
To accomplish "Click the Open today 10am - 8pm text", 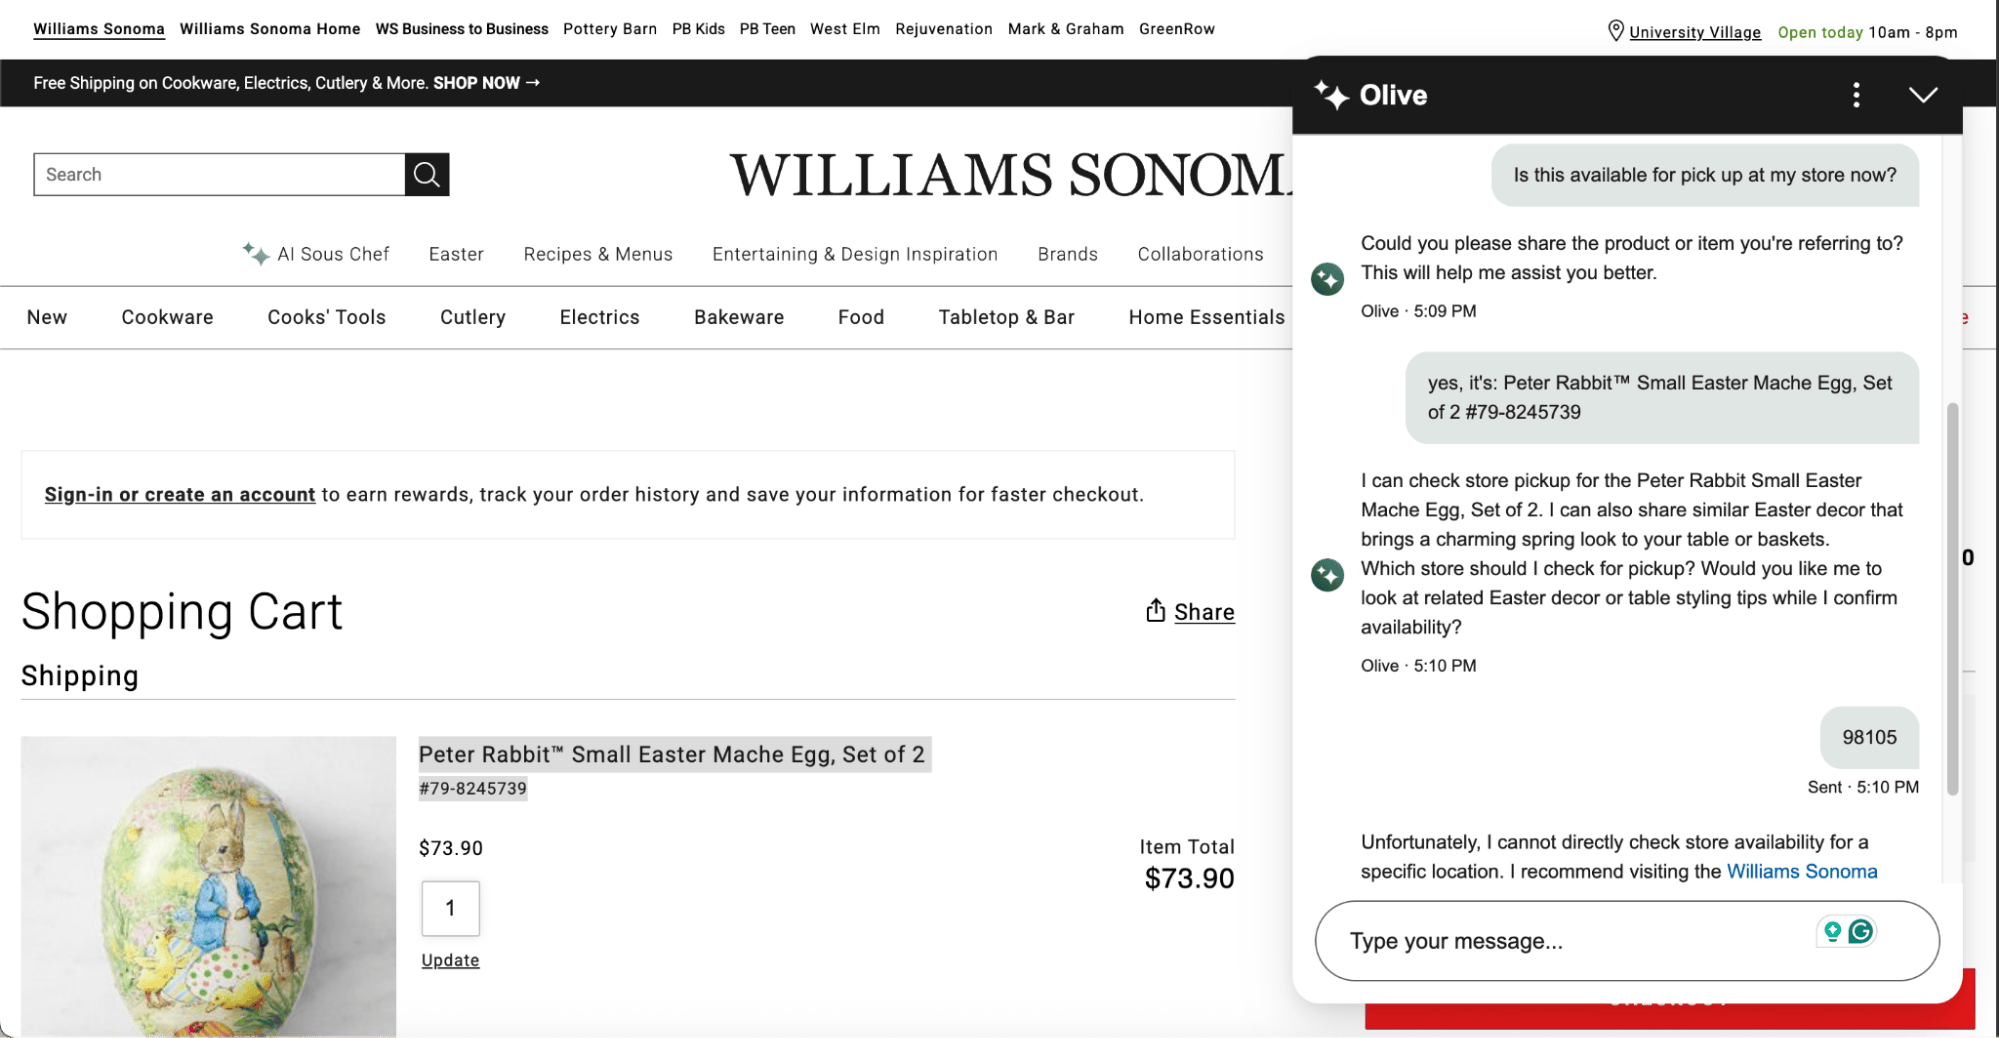I will point(1867,32).
